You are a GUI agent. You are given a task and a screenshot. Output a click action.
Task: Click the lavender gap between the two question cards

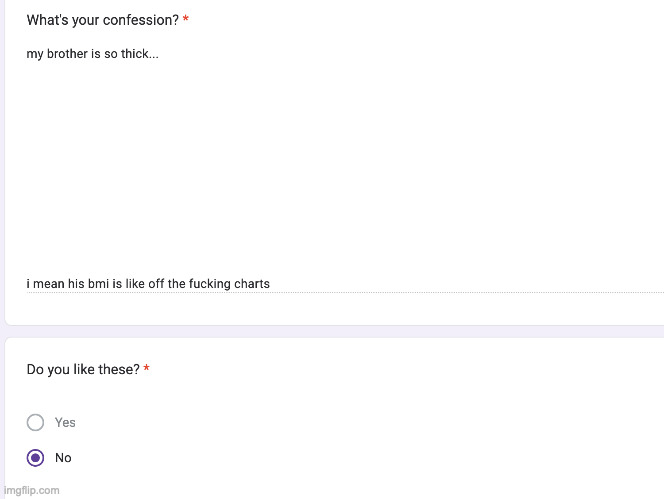tap(330, 331)
